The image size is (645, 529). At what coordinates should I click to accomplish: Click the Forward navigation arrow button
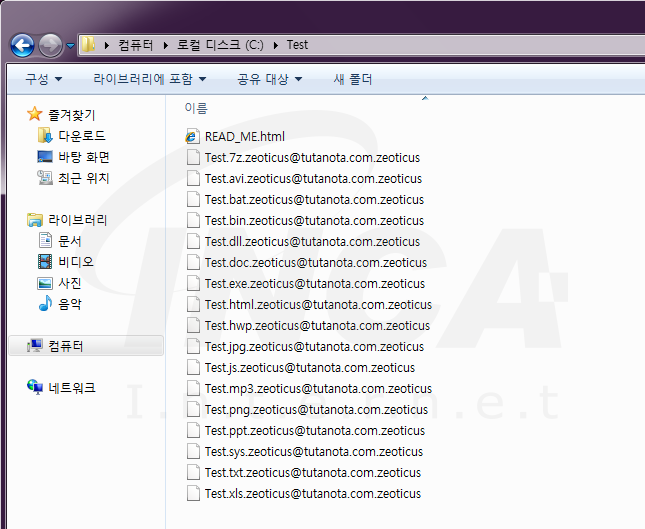(x=50, y=45)
